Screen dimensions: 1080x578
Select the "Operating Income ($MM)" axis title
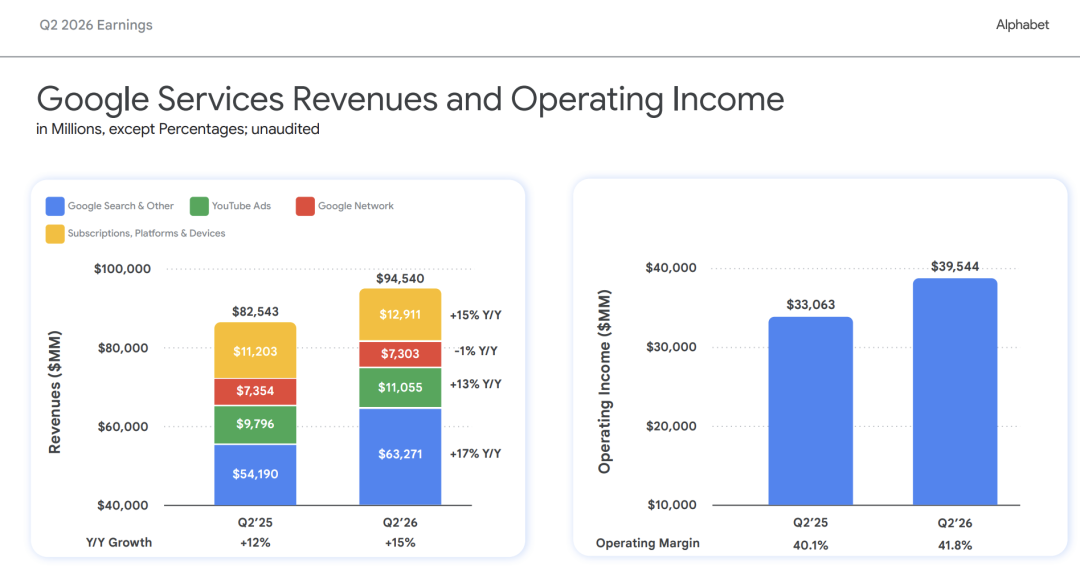pyautogui.click(x=604, y=382)
